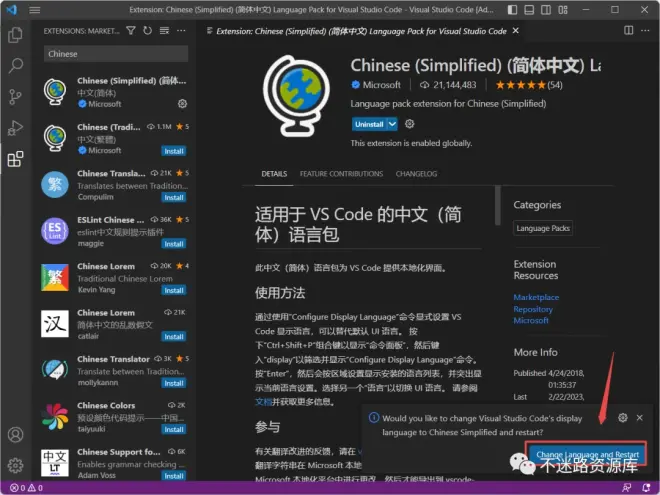Switch to FEATURE CONTRIBUTIONS tab
This screenshot has height=495, width=660.
[341, 174]
